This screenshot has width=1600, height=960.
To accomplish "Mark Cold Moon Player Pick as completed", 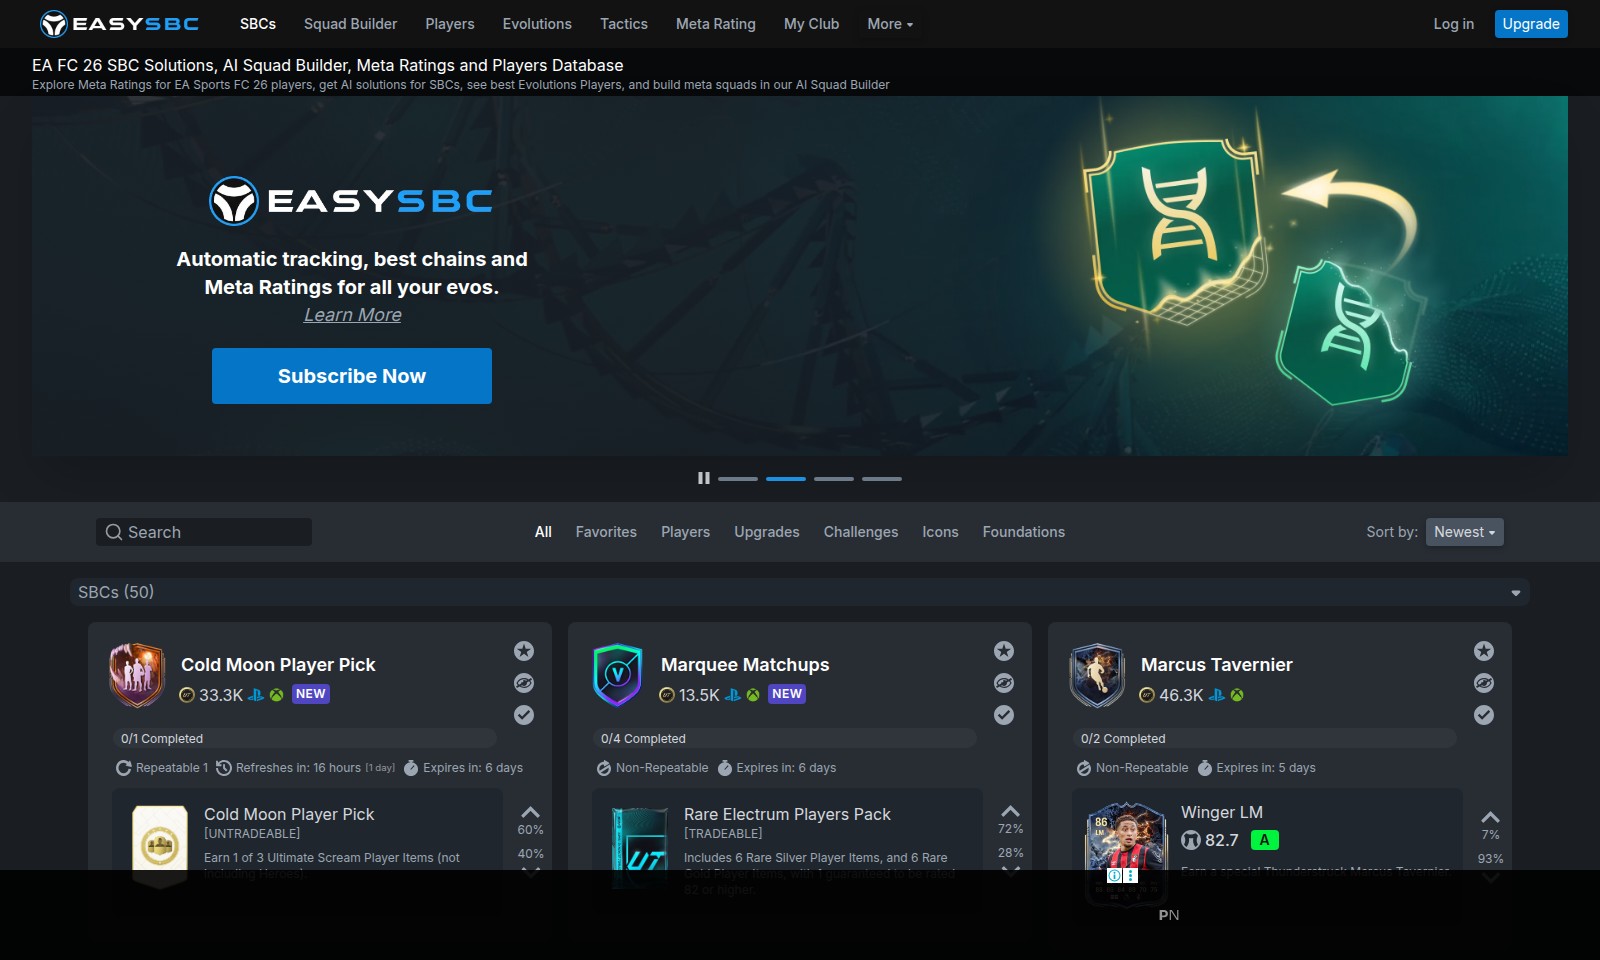I will pyautogui.click(x=524, y=715).
